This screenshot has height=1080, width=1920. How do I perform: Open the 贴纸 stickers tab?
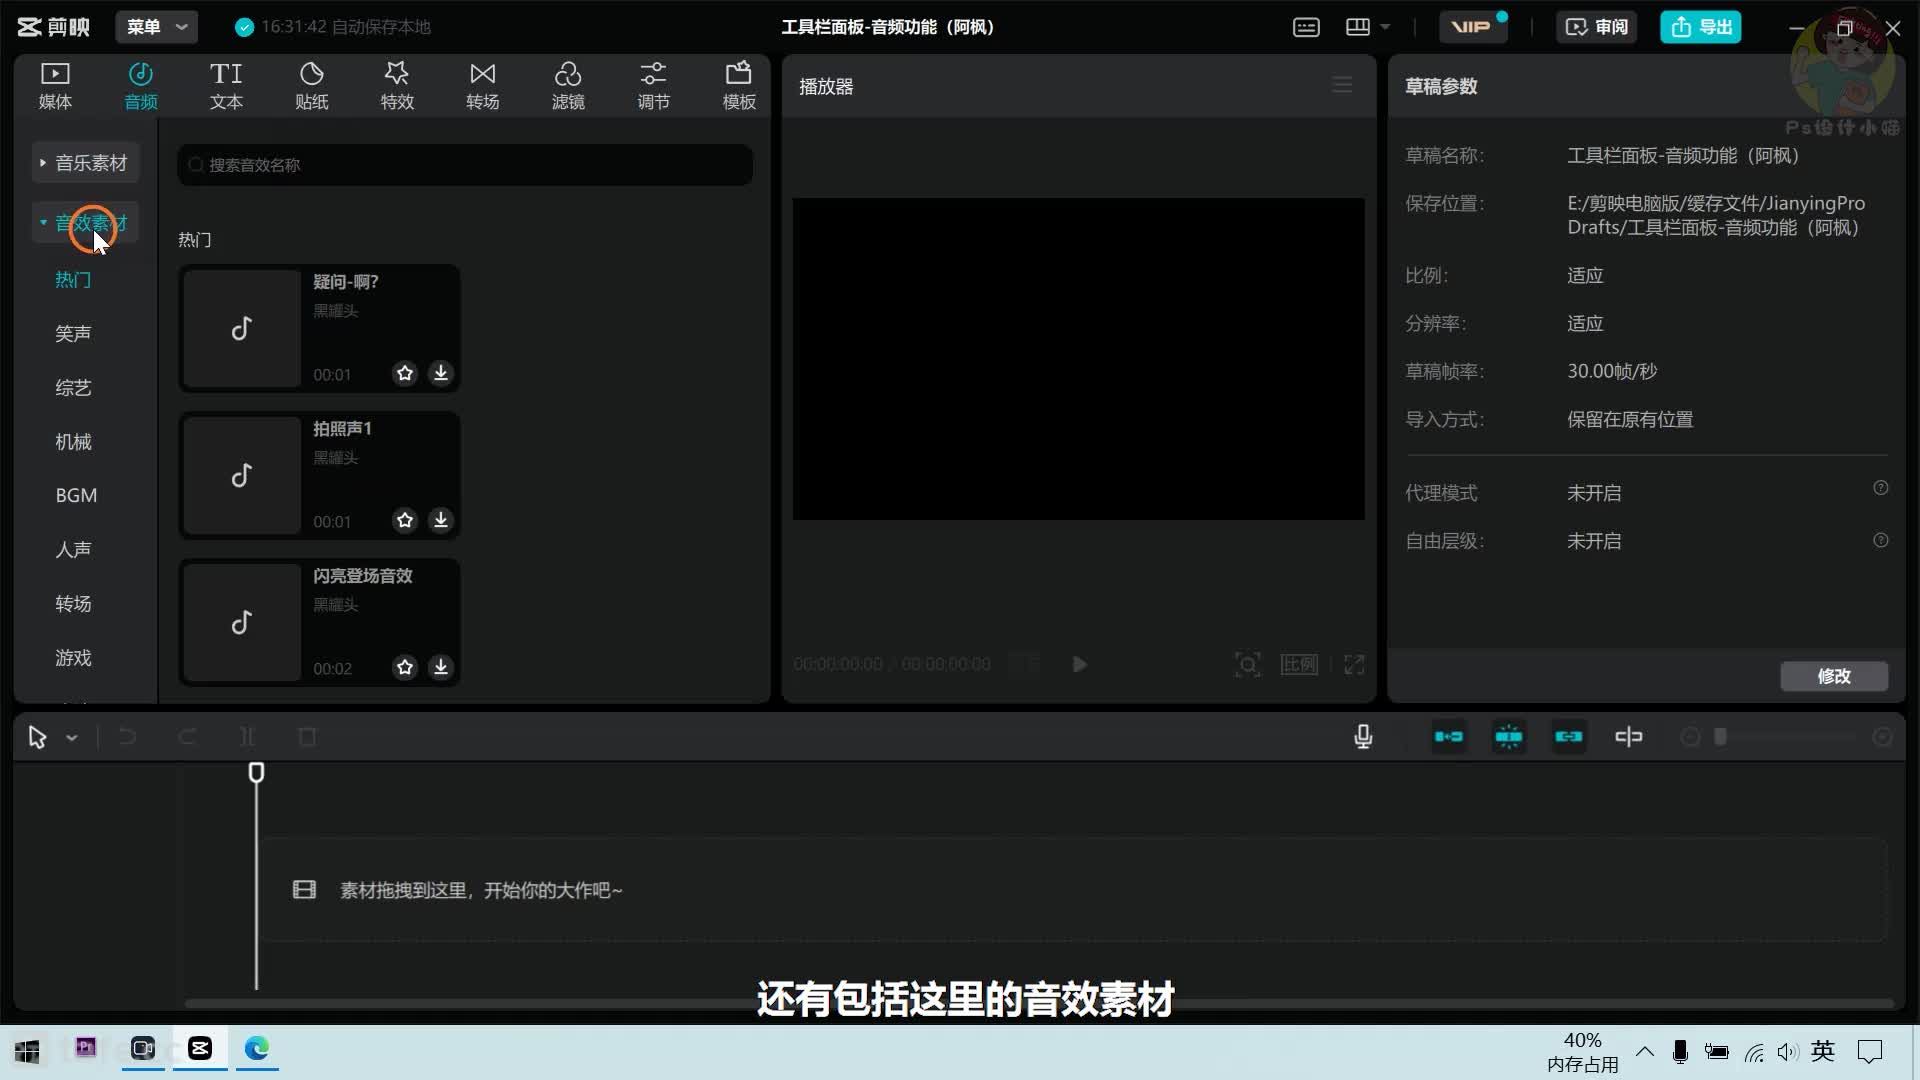pyautogui.click(x=312, y=85)
